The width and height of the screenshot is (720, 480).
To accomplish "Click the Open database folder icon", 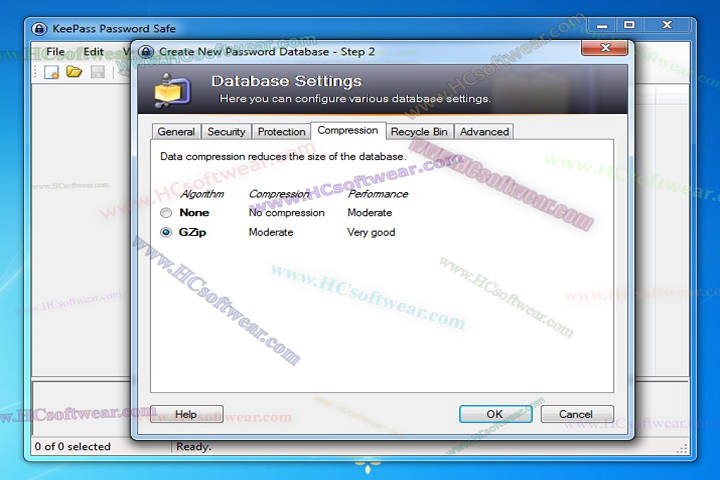I will coord(74,72).
